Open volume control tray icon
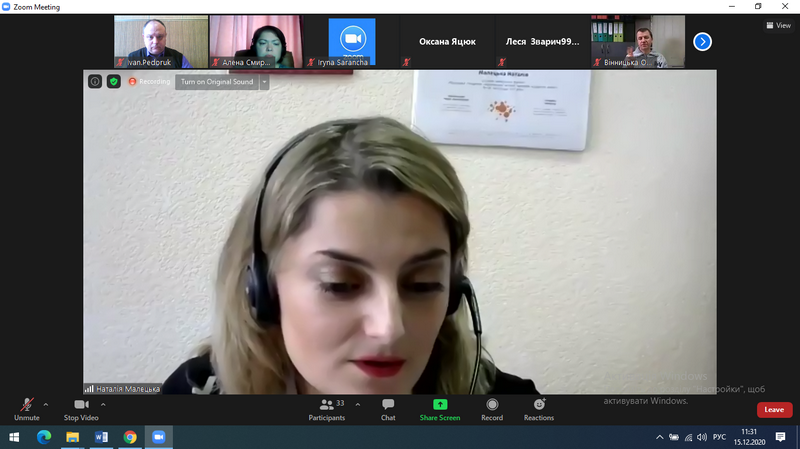 [x=703, y=437]
